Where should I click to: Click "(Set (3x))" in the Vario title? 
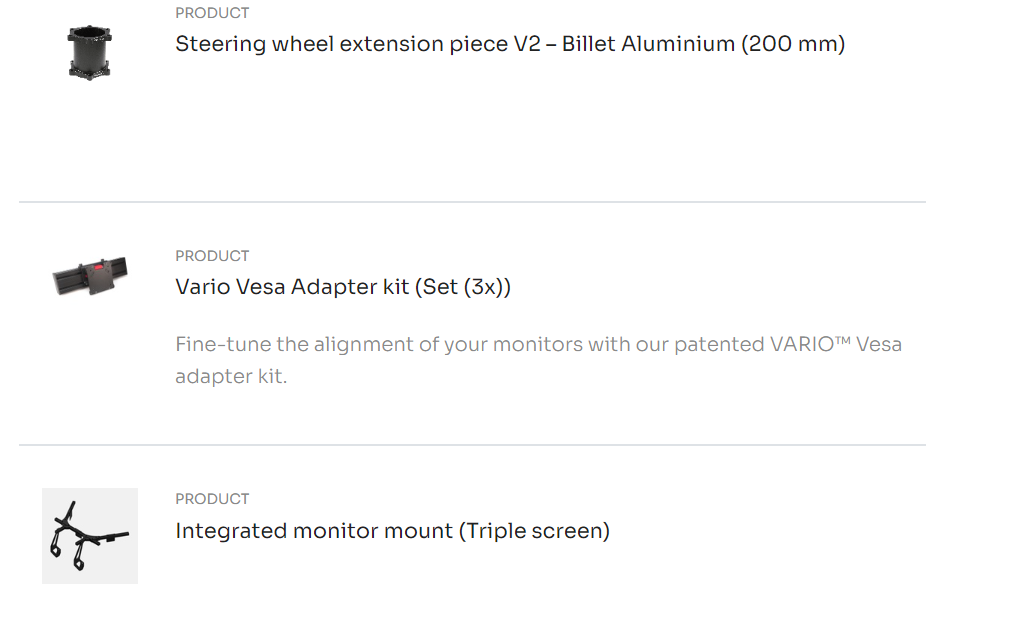pyautogui.click(x=463, y=287)
